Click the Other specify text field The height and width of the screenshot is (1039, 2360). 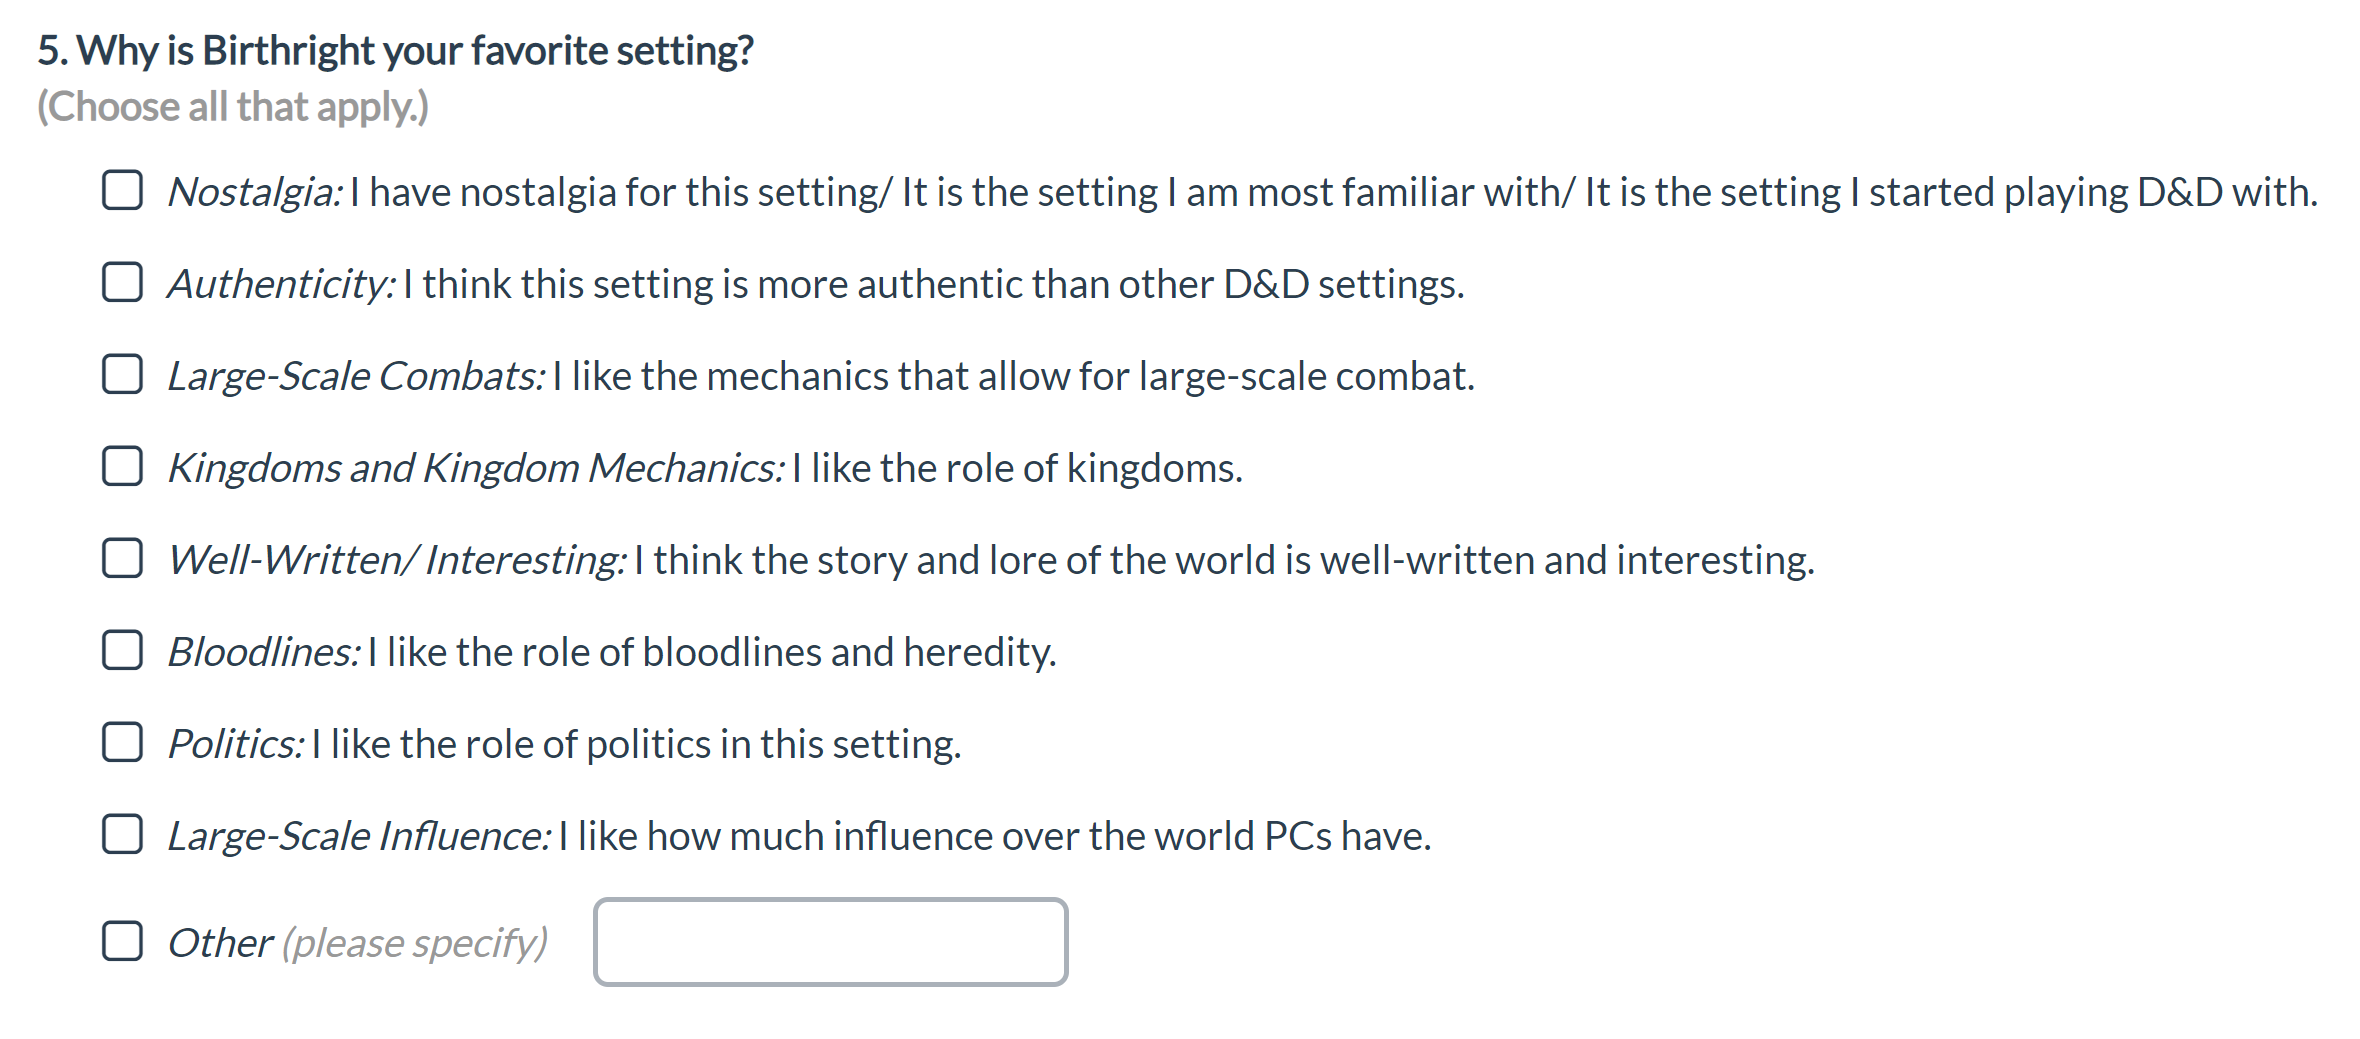coord(831,942)
